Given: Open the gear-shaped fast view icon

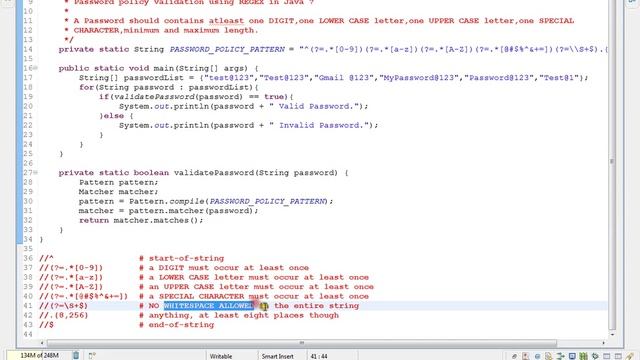Looking at the screenshot, I should pos(595,356).
